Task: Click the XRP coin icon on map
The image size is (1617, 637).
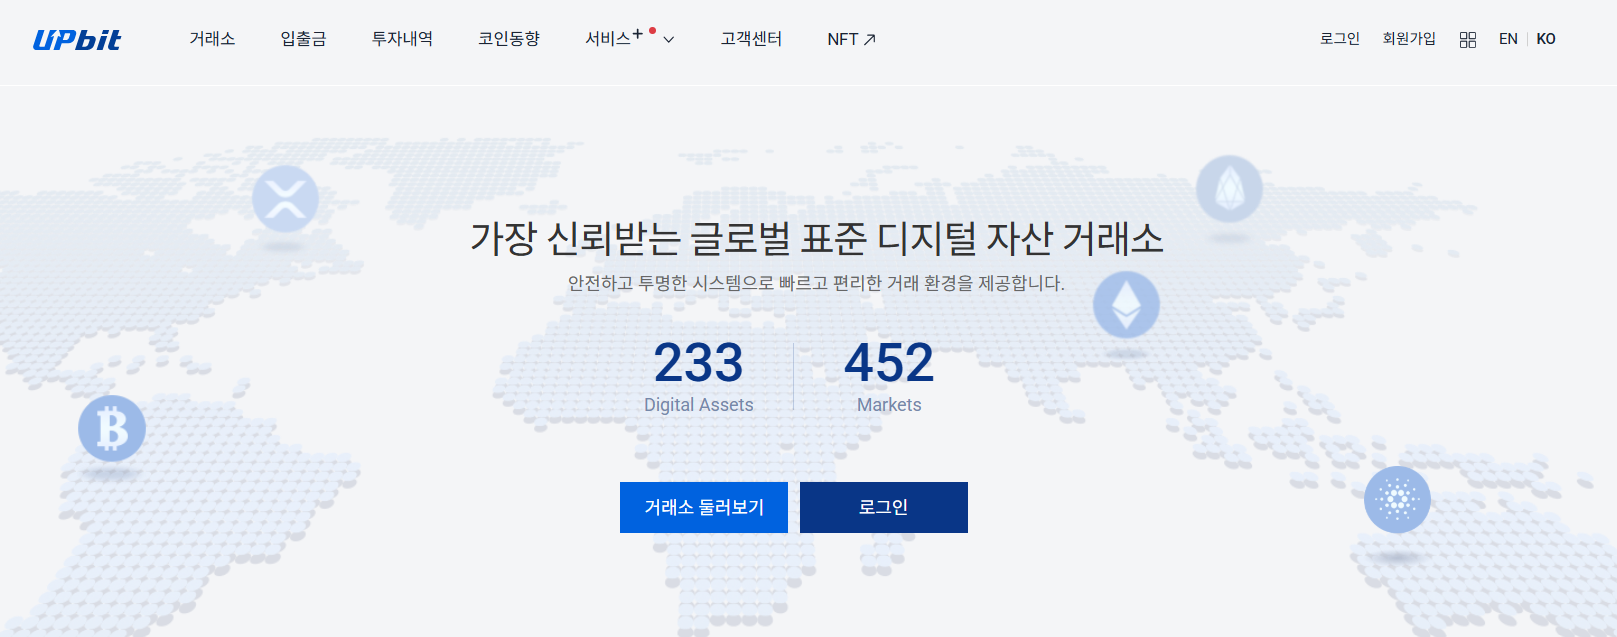Action: [x=285, y=198]
